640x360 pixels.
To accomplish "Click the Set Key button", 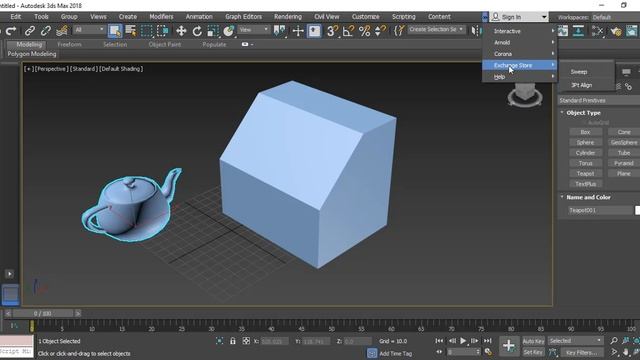I will 533,352.
